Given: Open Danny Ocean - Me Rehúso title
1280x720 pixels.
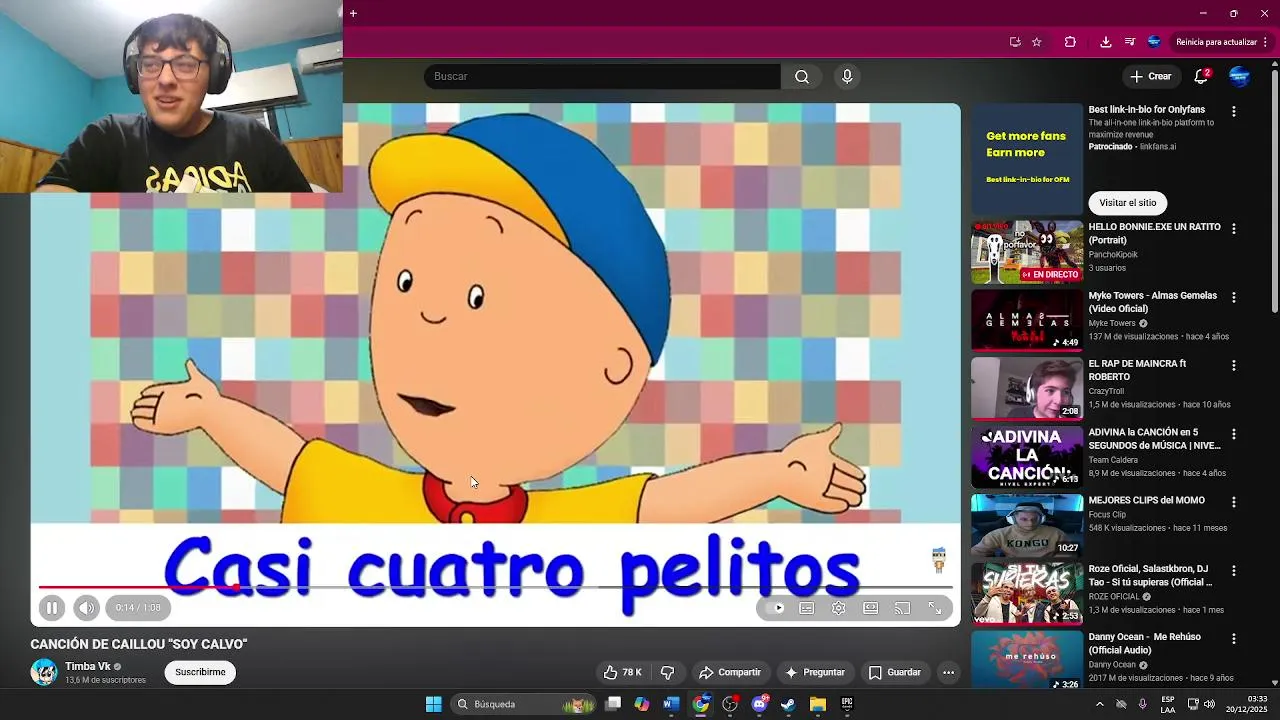Looking at the screenshot, I should [x=1144, y=643].
